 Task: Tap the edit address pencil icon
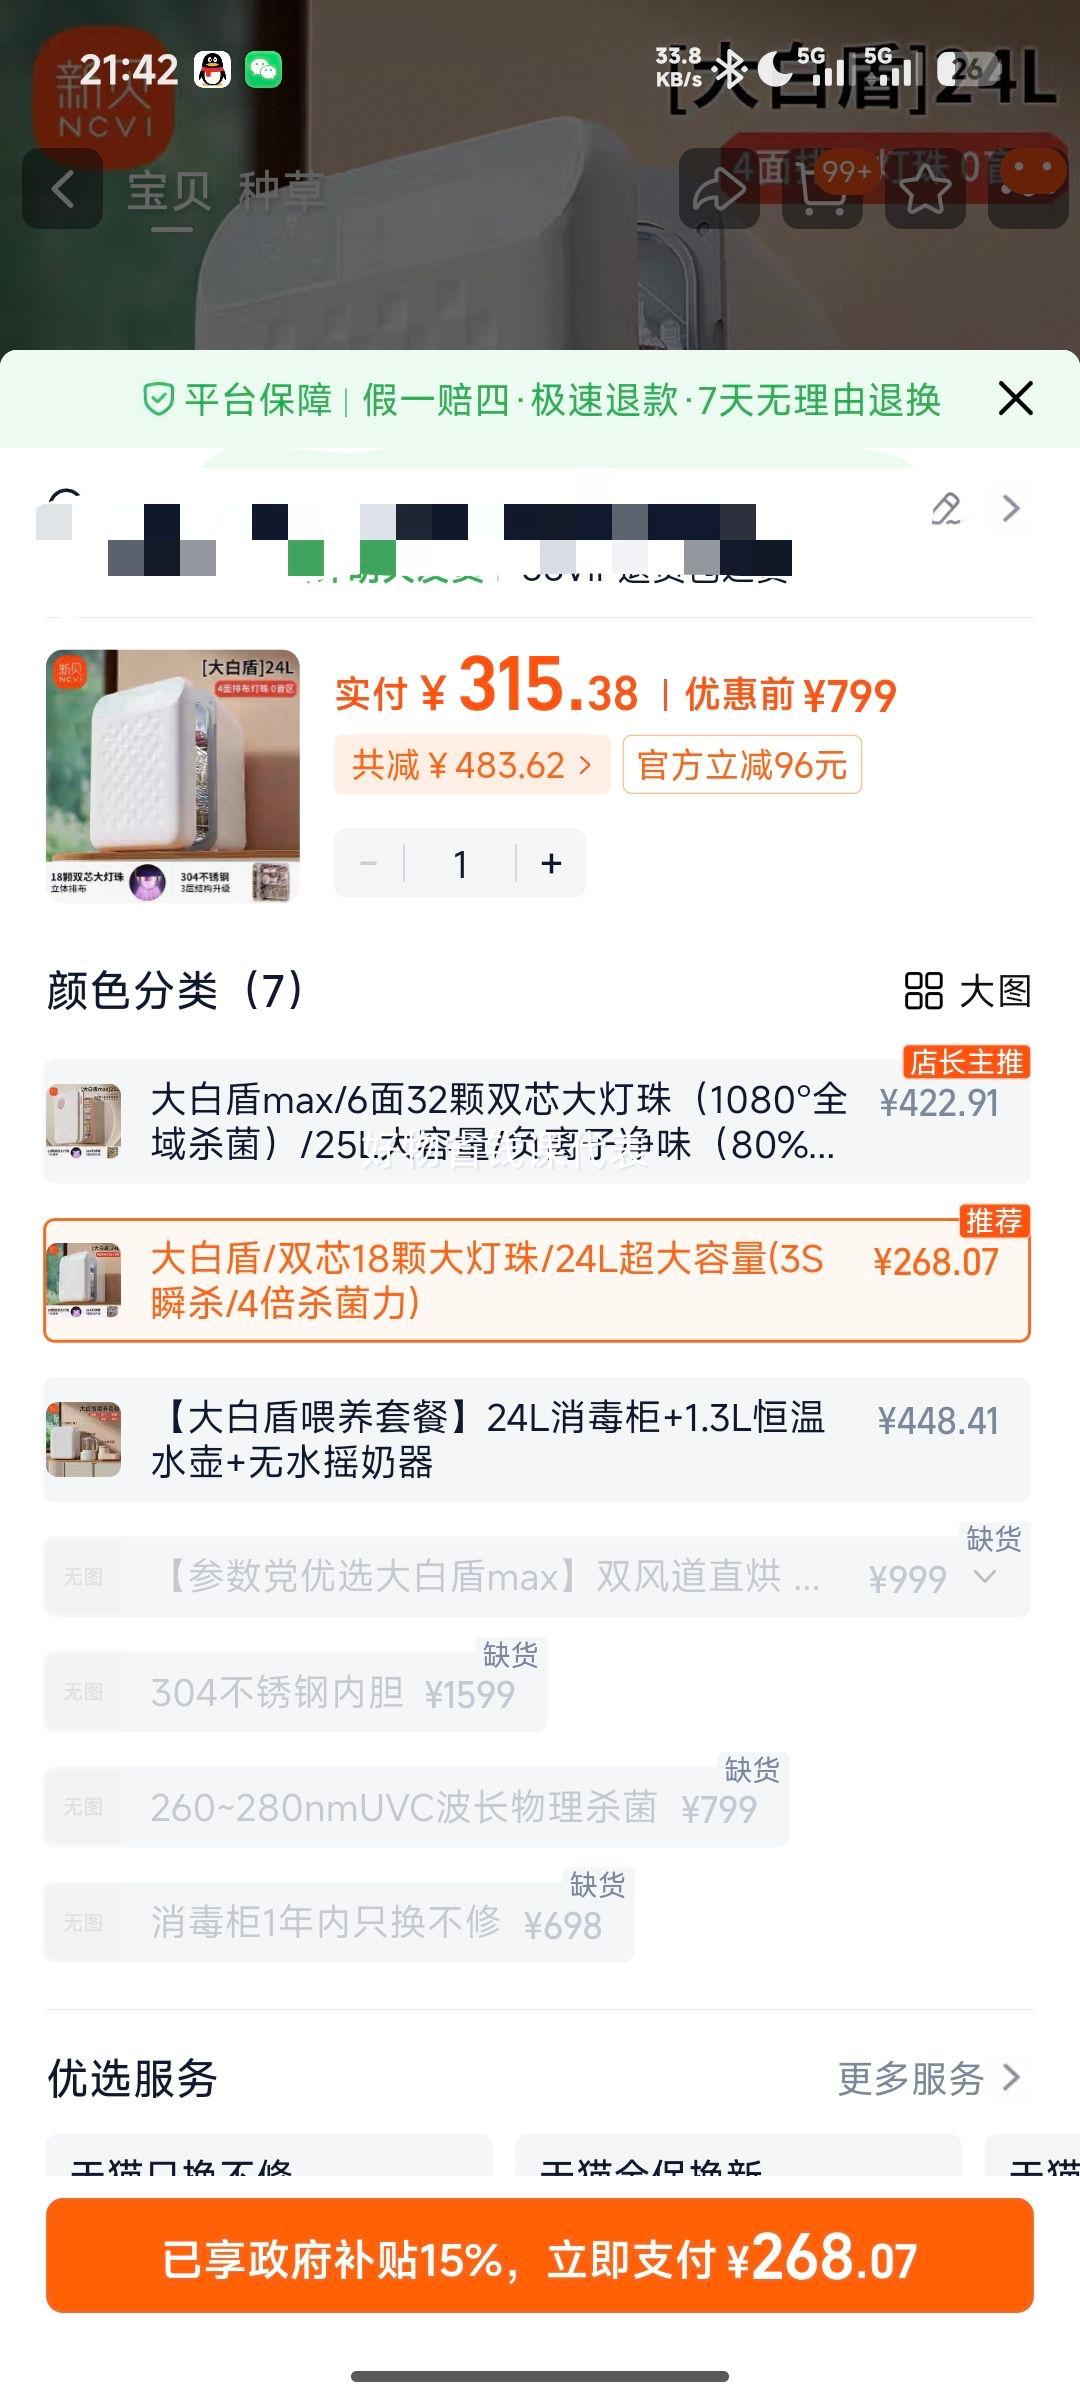[946, 508]
